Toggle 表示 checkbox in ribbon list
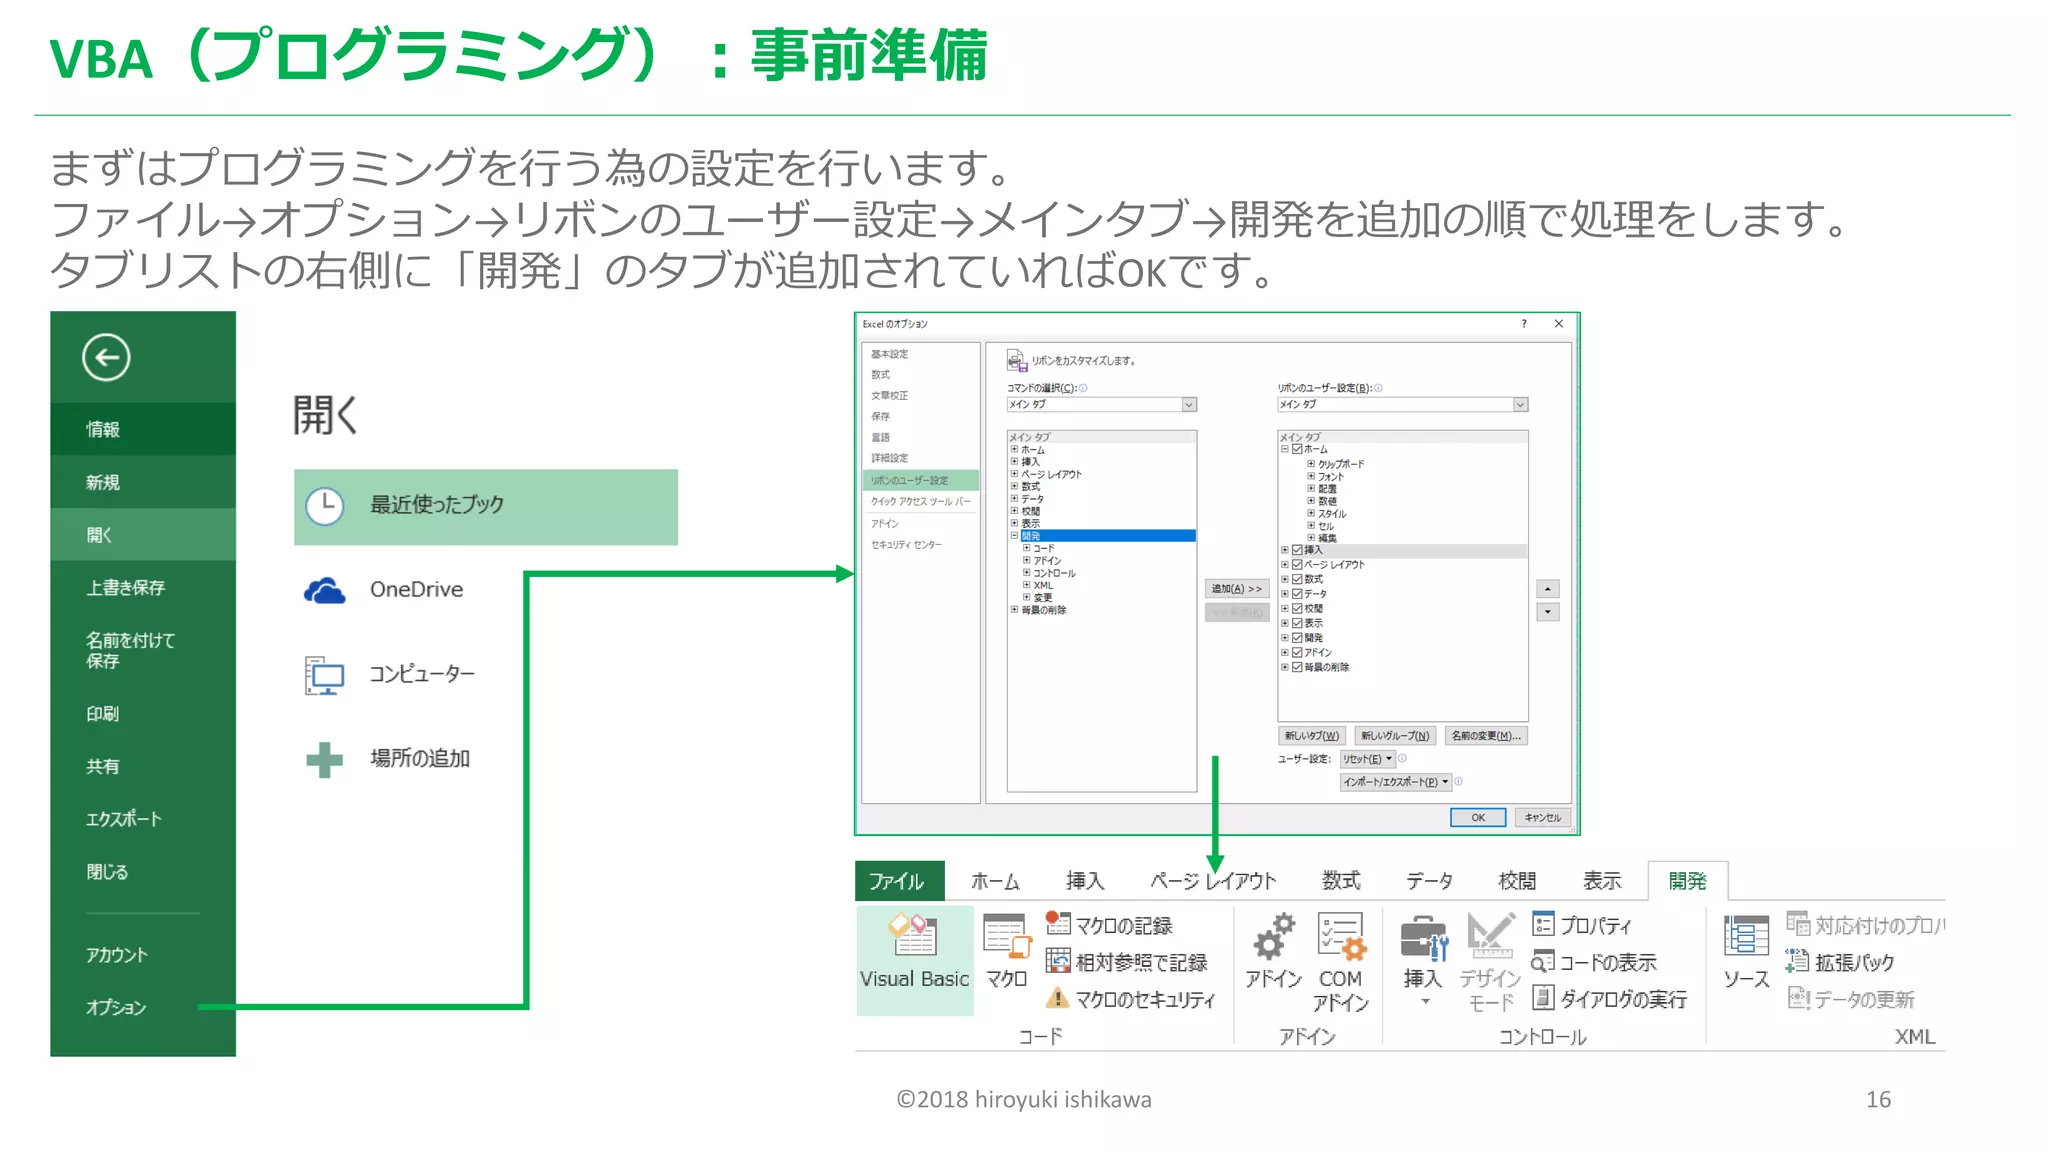The height and width of the screenshot is (1152, 2048). tap(1297, 623)
